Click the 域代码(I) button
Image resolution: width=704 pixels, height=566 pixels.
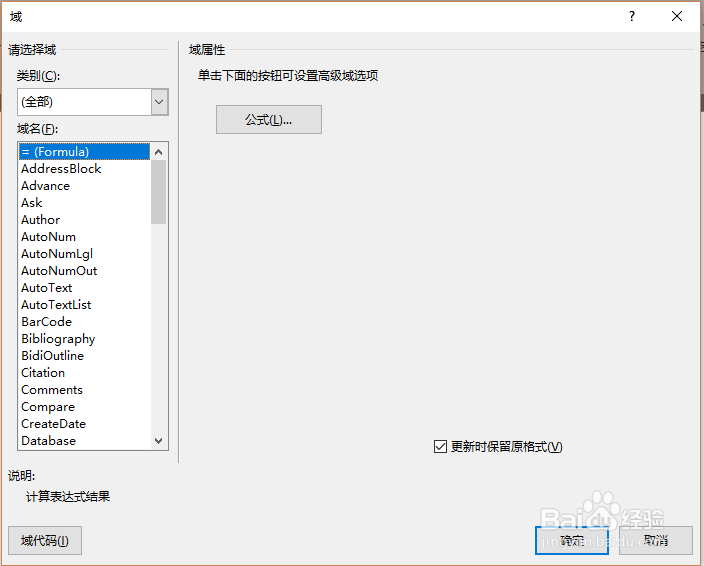[45, 540]
